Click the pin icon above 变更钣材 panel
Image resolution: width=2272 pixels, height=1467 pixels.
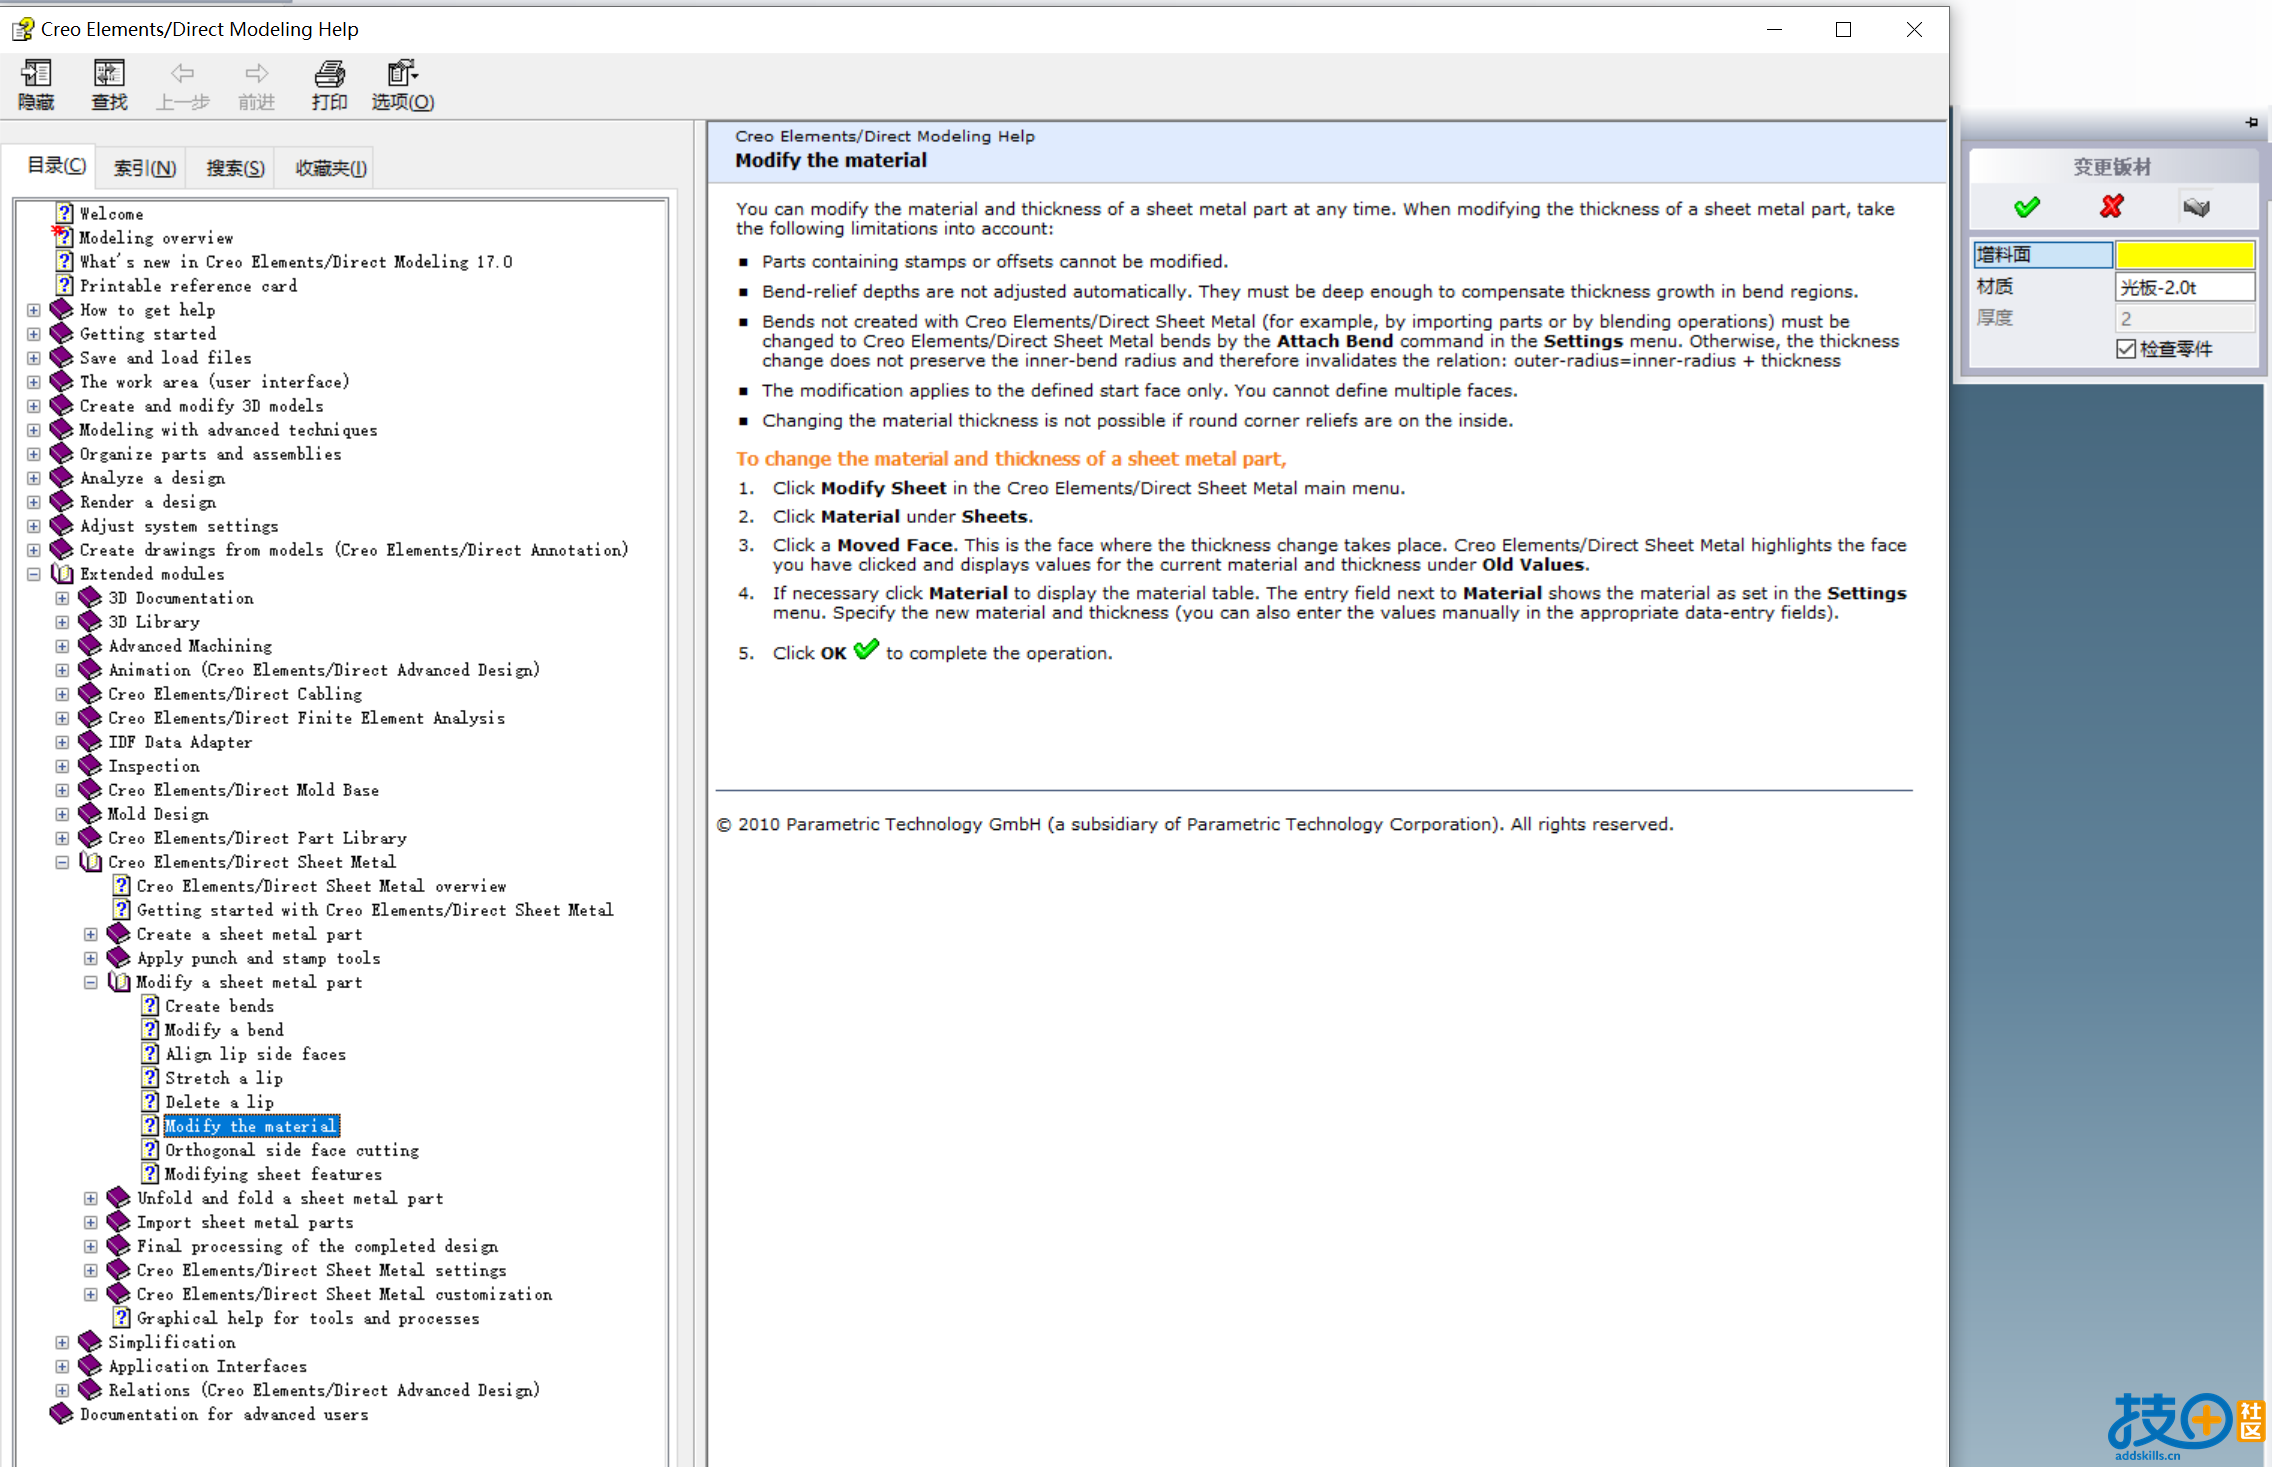[2252, 122]
